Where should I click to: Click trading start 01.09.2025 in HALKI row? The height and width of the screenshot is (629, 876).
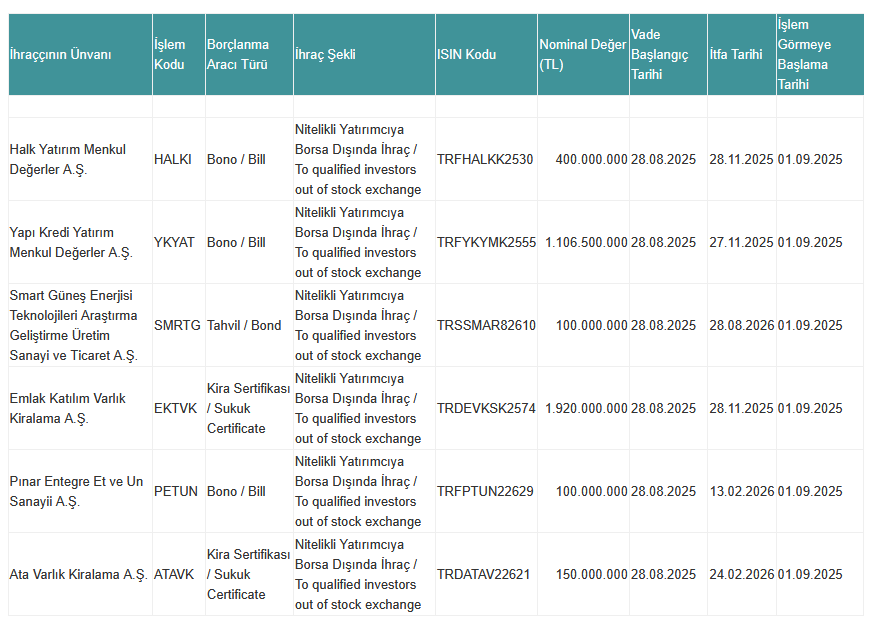coord(810,160)
